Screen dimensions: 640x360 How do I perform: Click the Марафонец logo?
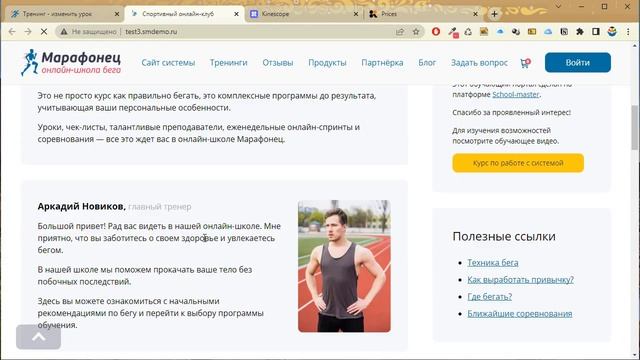click(71, 62)
